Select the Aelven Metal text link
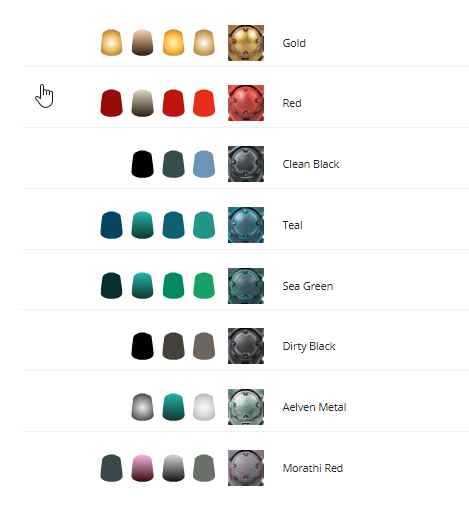Image resolution: width=469 pixels, height=529 pixels. [x=314, y=407]
